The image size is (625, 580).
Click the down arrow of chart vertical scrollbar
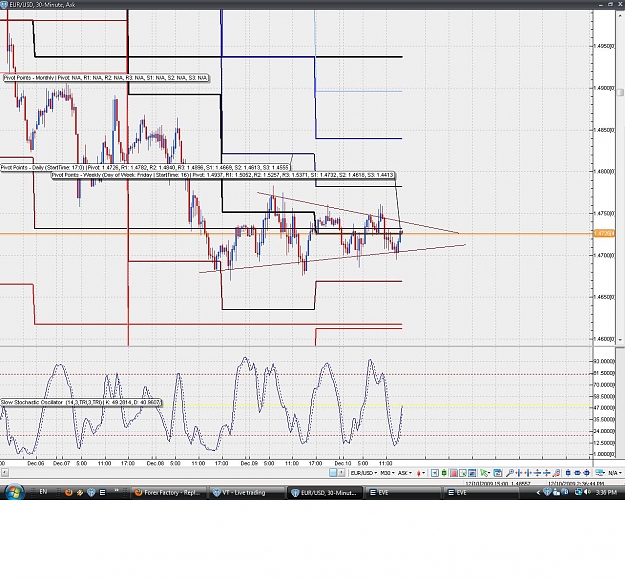[x=620, y=340]
